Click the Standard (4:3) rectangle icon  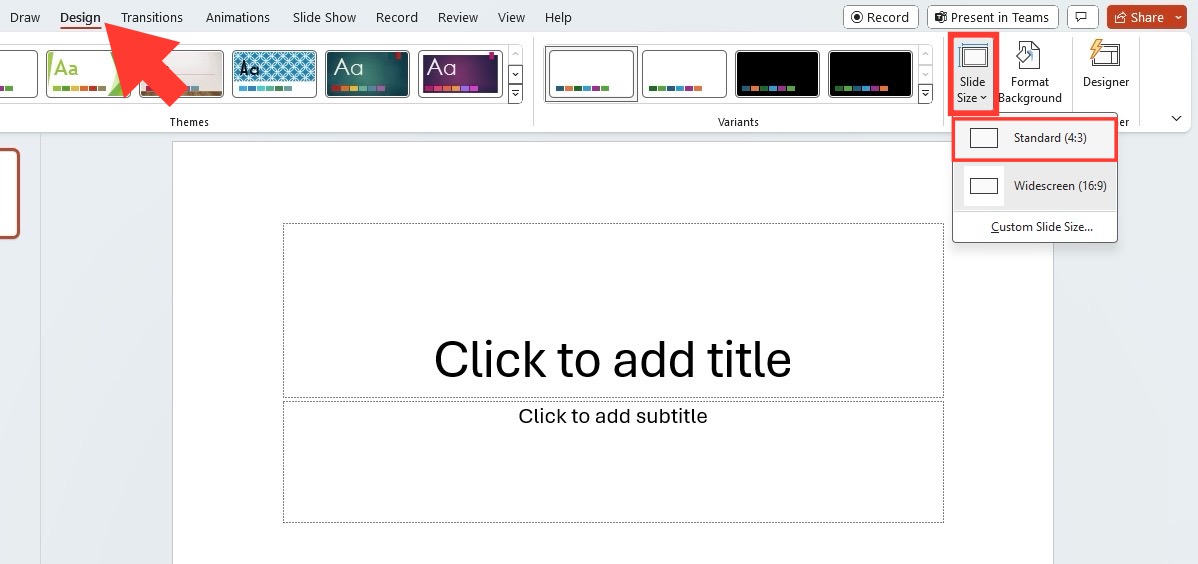point(983,138)
